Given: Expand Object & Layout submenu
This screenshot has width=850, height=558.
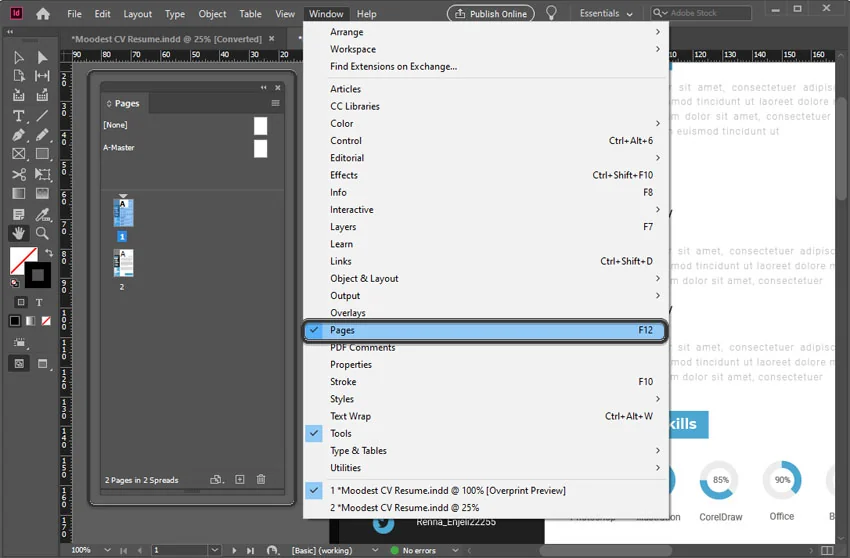Looking at the screenshot, I should [485, 278].
